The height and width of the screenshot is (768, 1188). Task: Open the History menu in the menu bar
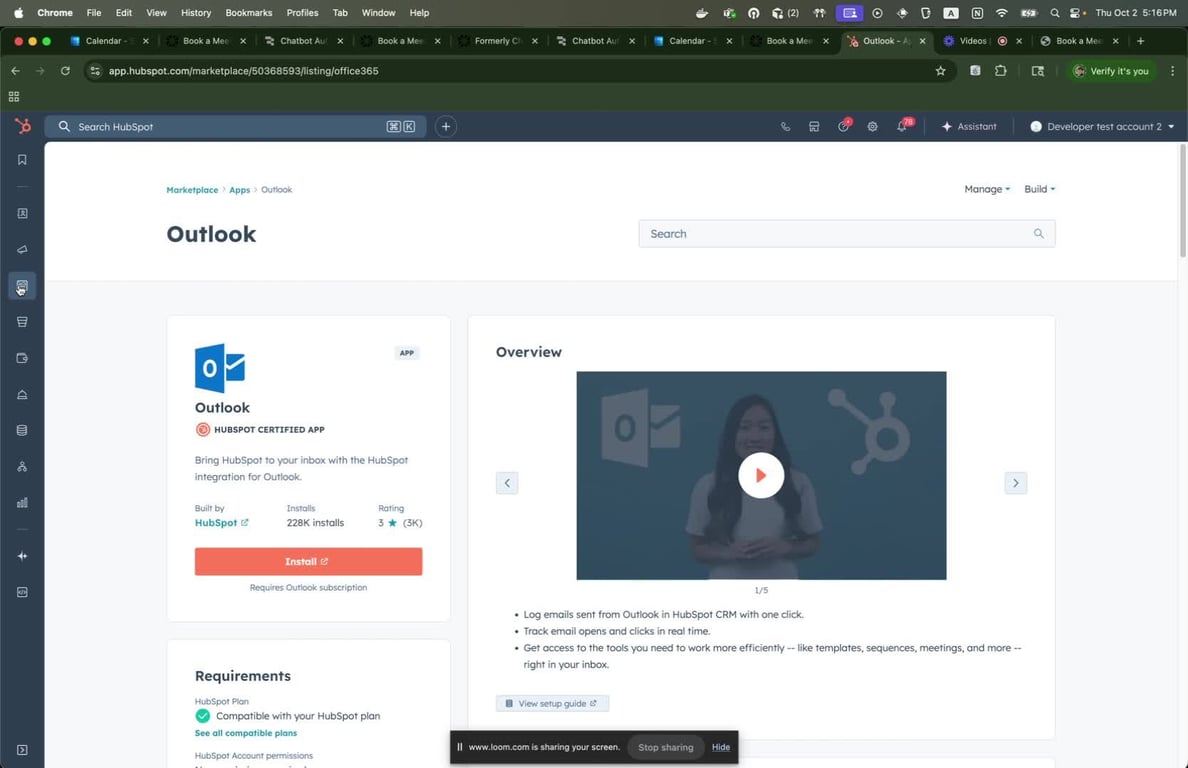[x=195, y=13]
